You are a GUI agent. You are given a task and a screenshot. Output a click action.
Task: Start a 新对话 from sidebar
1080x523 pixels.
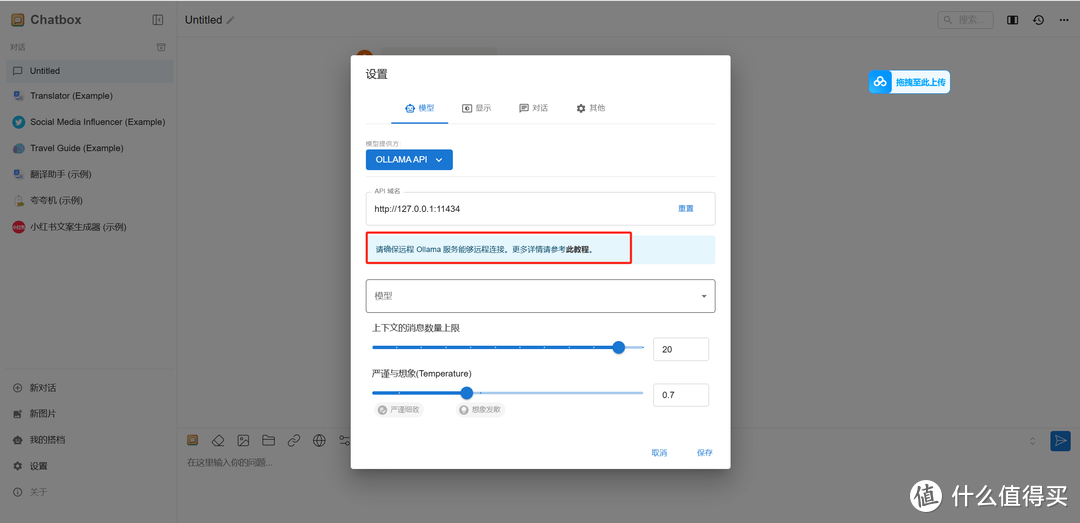tap(90, 388)
